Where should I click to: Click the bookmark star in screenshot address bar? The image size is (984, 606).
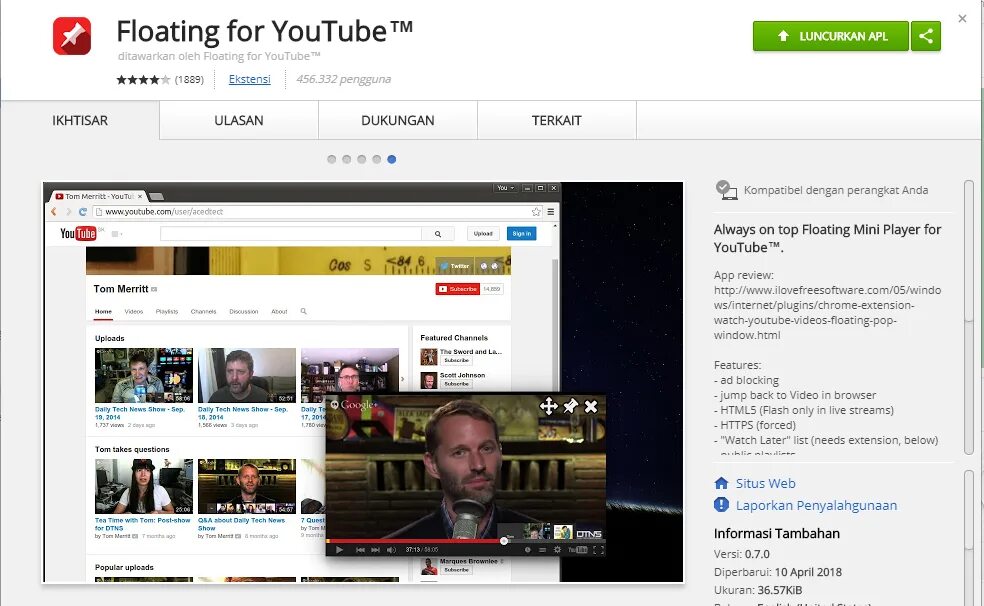(x=536, y=212)
